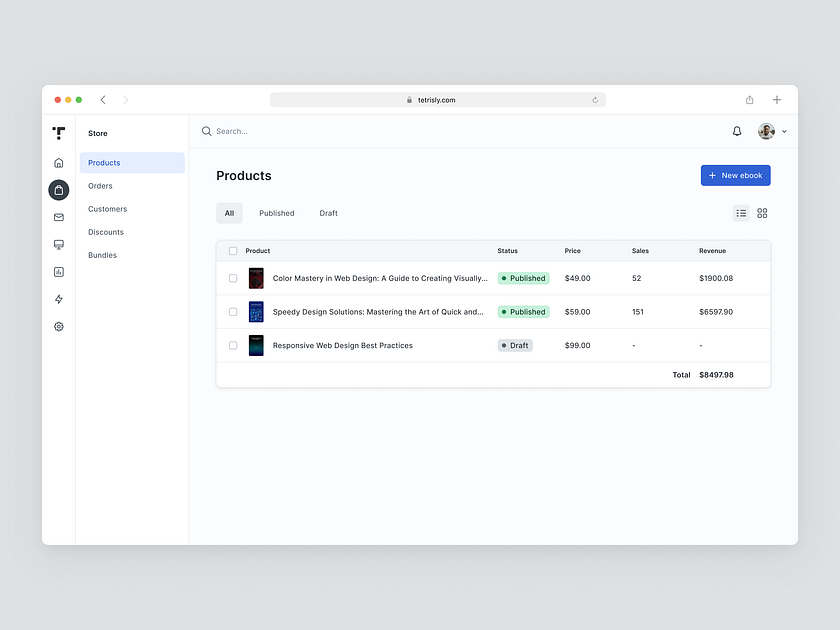Open the Discounts section
This screenshot has width=840, height=630.
104,231
